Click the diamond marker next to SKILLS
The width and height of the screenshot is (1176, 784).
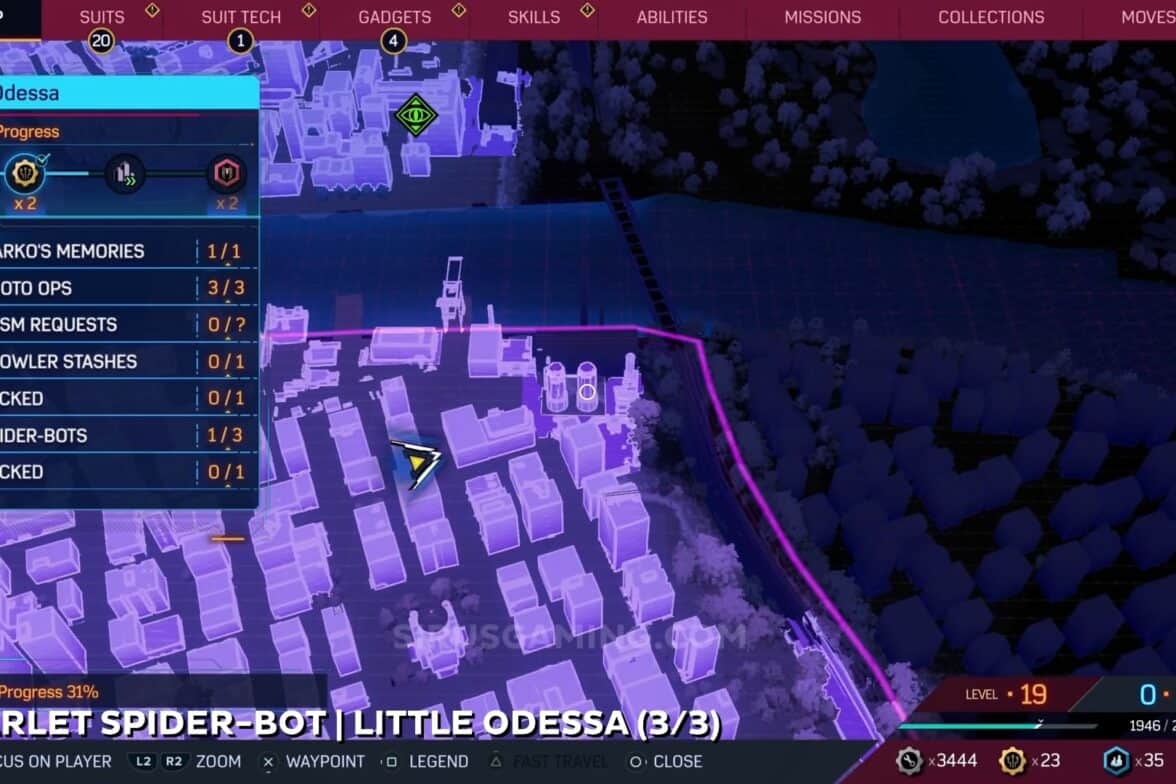click(x=587, y=10)
